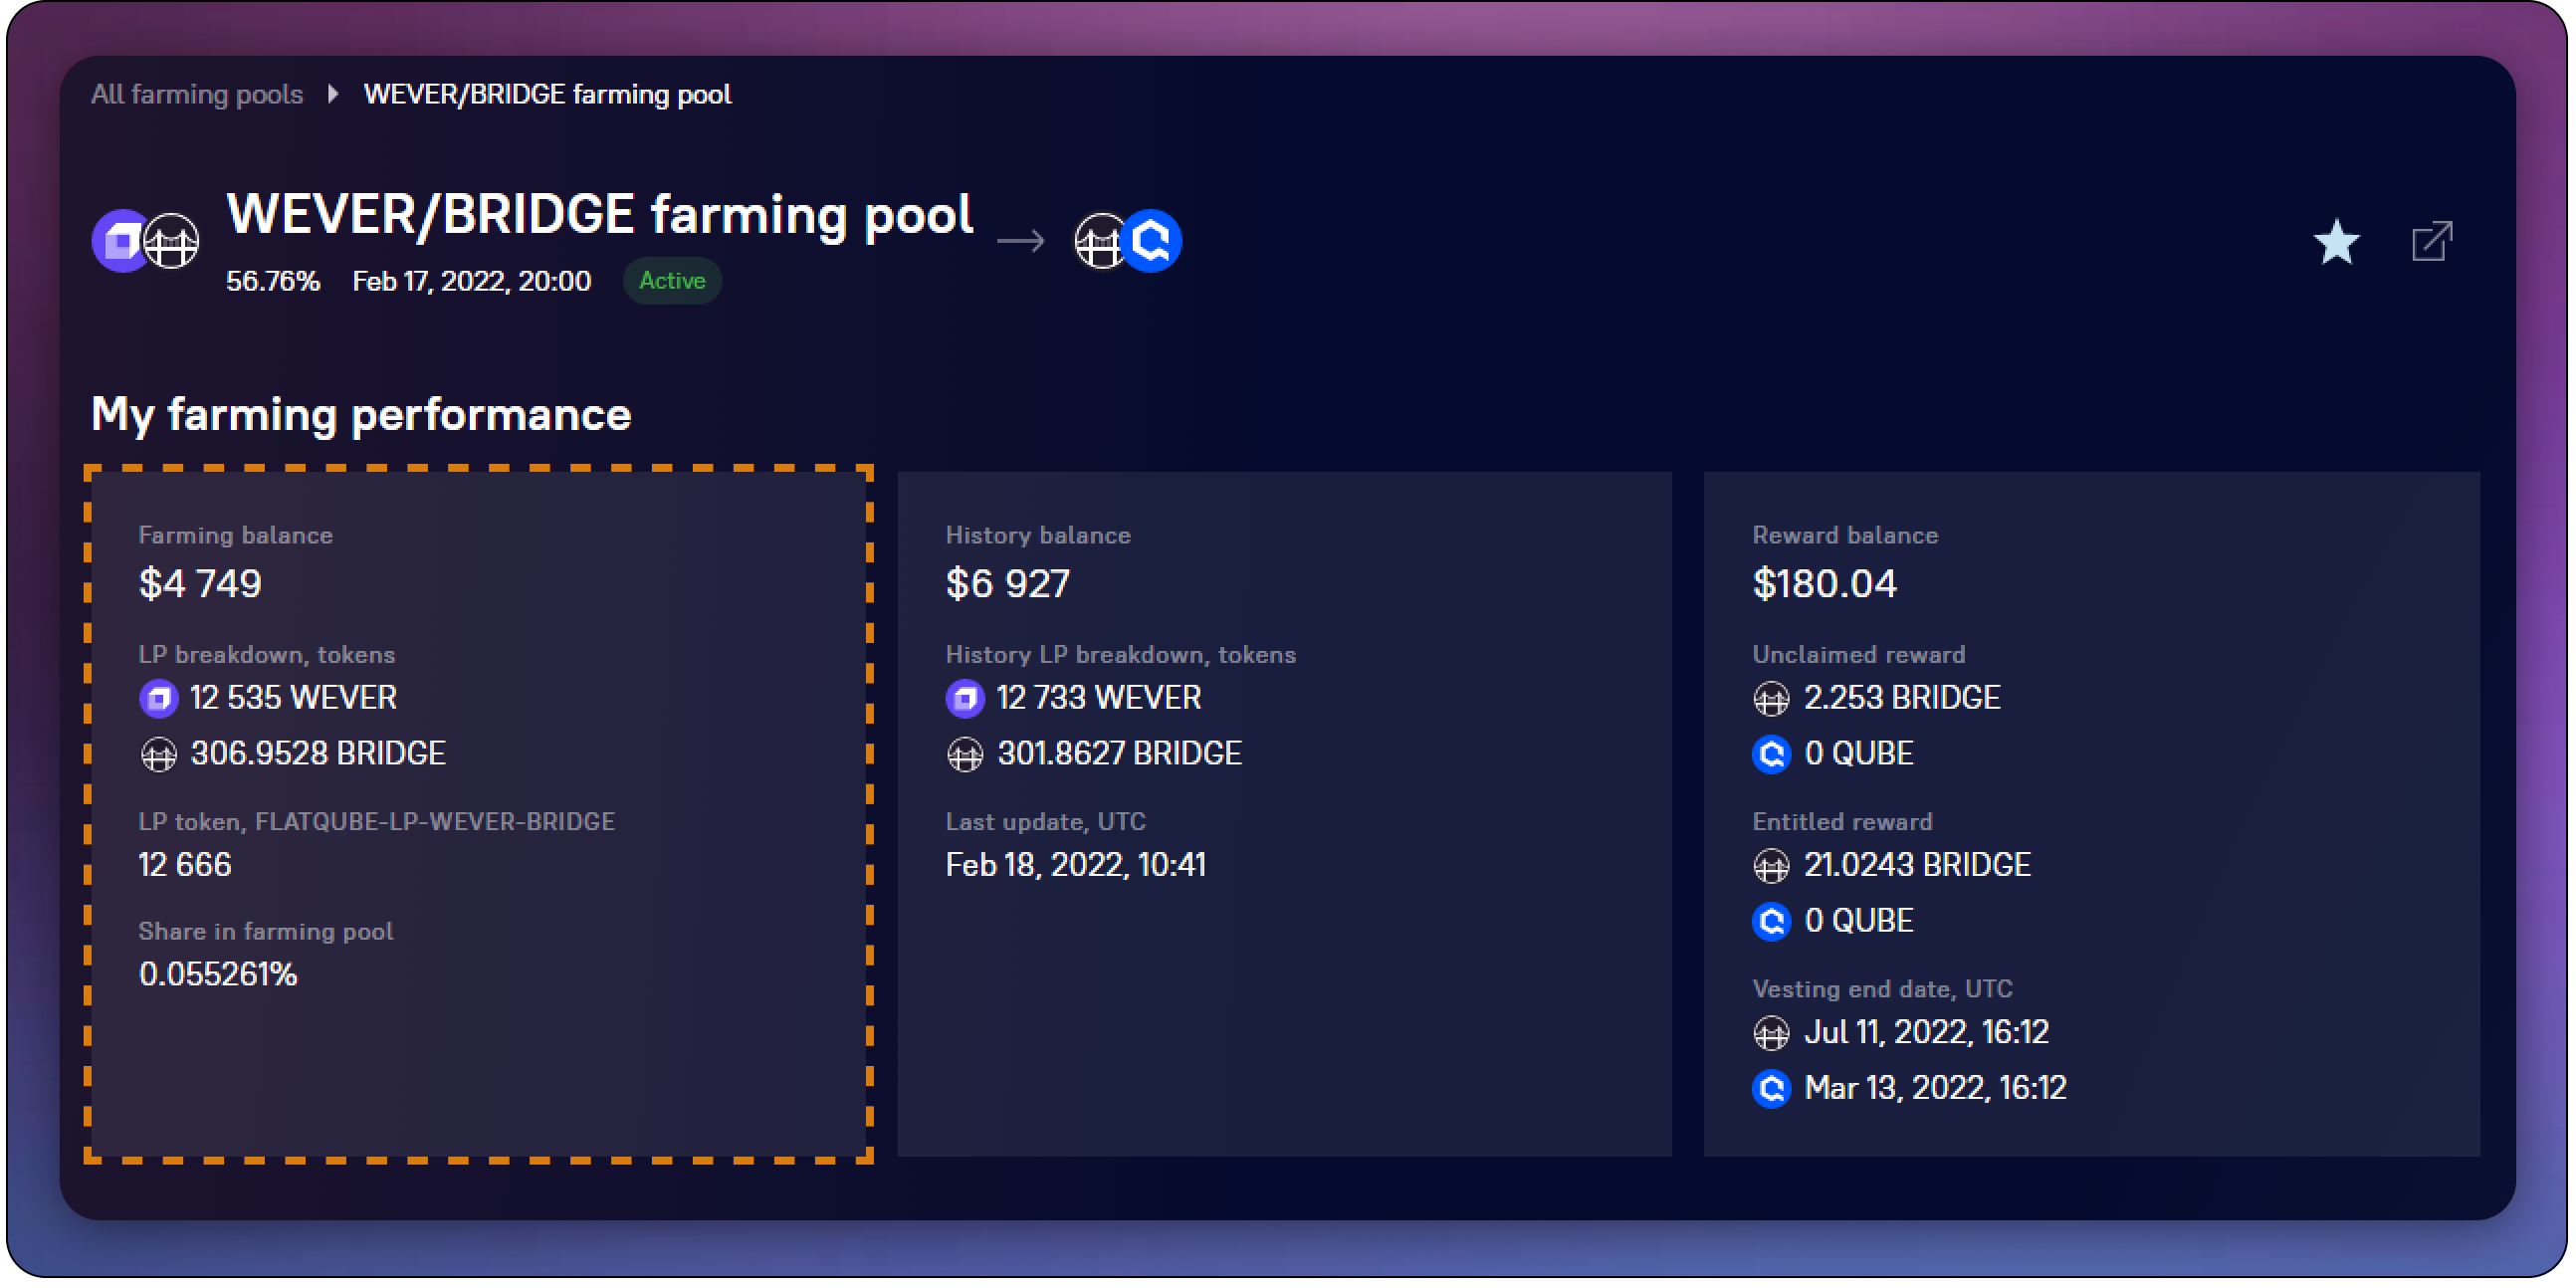Go back to All farming pools
This screenshot has width=2576, height=1288.
click(197, 94)
